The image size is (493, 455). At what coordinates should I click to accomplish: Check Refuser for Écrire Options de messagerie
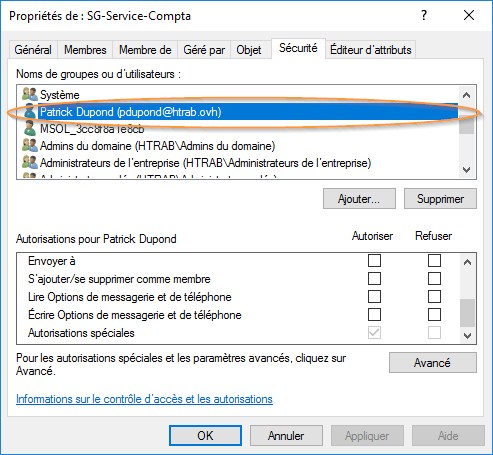434,314
